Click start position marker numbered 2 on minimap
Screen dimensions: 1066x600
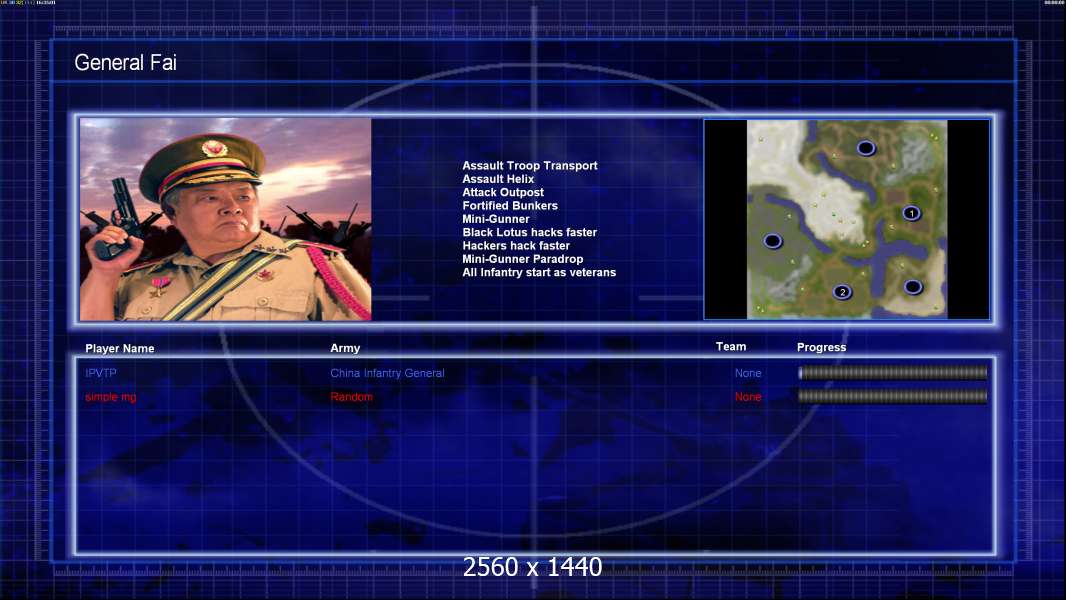coord(842,292)
